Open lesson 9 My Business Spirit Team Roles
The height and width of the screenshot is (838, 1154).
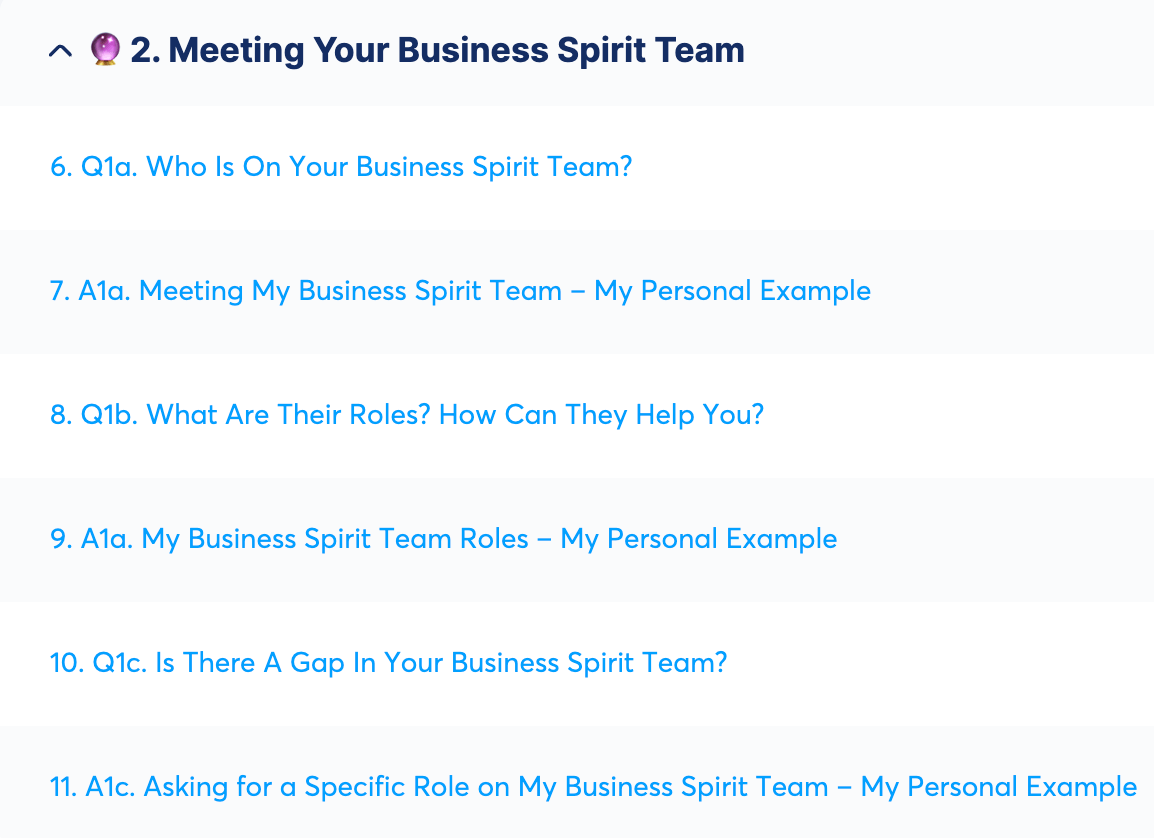(x=443, y=539)
